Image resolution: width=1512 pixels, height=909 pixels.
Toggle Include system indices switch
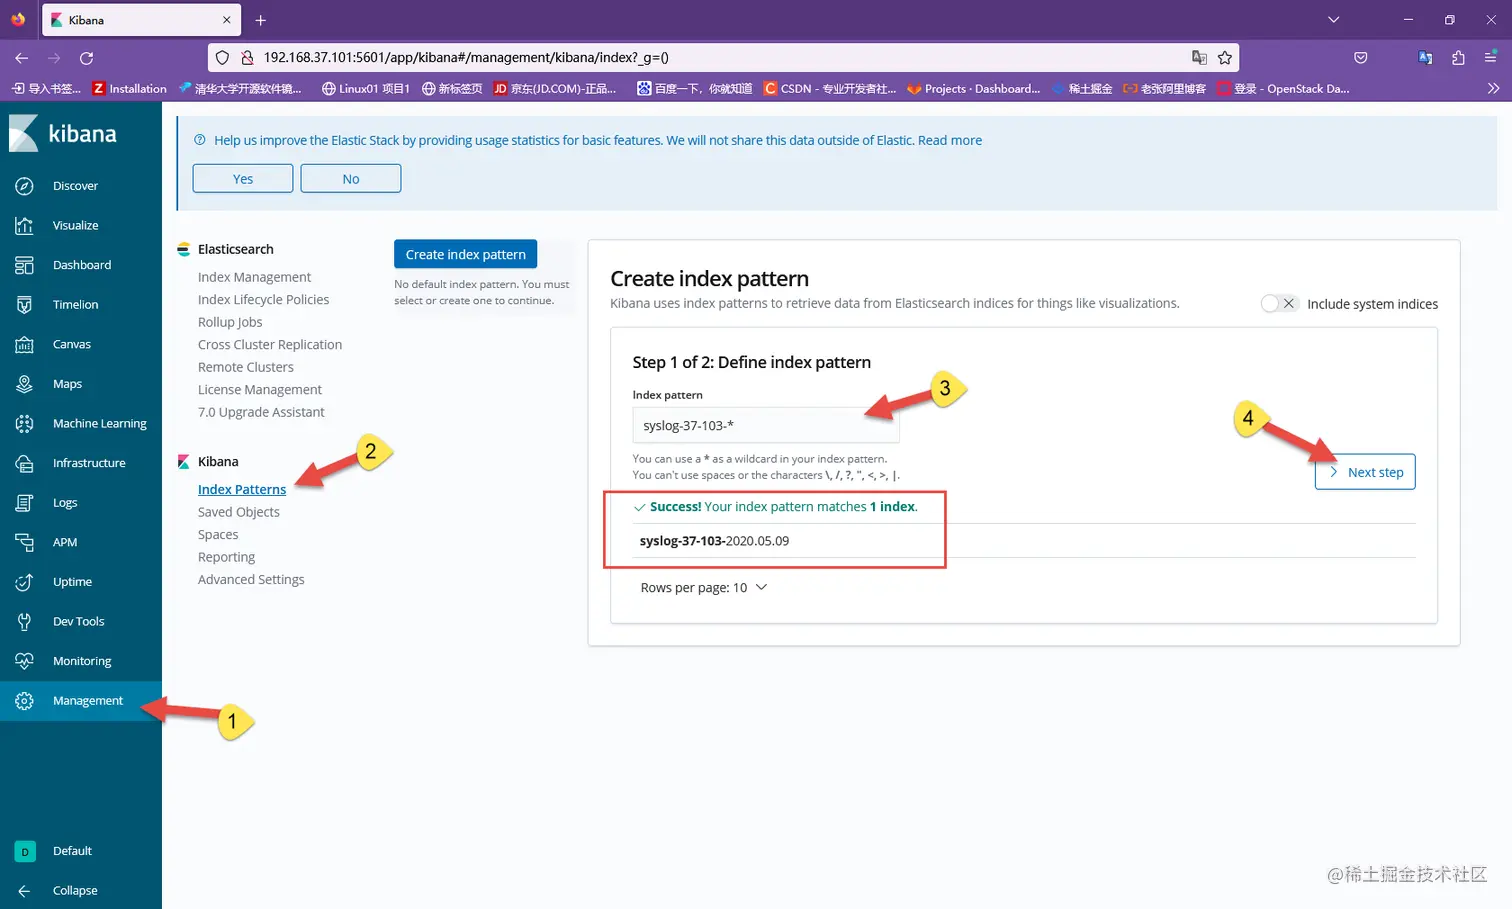click(x=1279, y=303)
